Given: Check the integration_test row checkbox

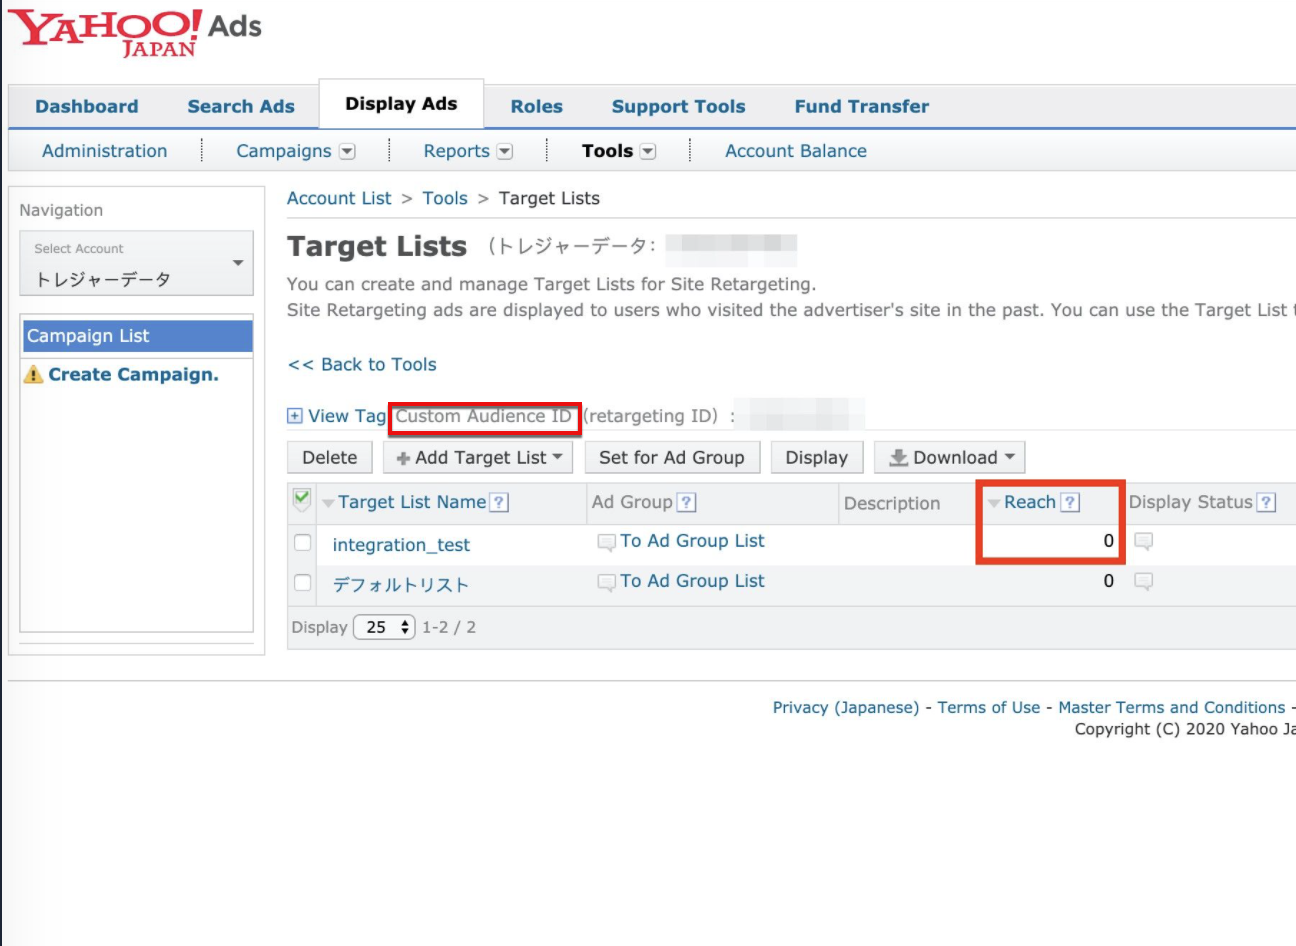Looking at the screenshot, I should 303,543.
